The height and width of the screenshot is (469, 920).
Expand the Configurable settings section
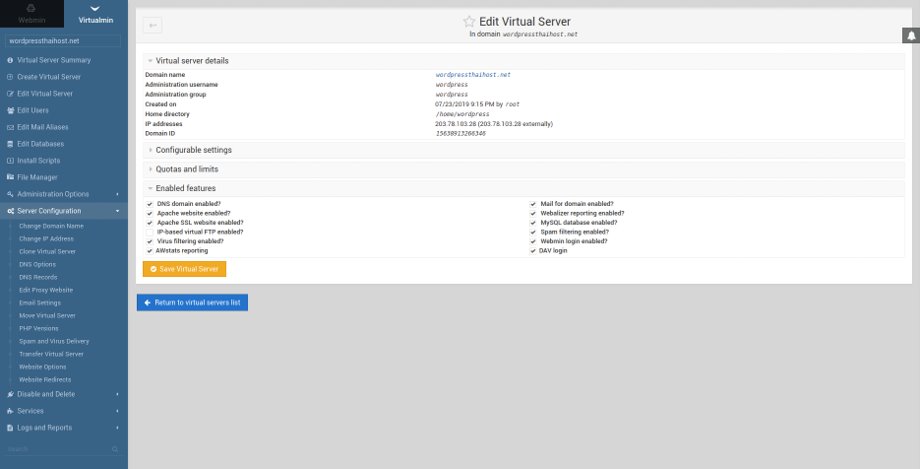[193, 150]
